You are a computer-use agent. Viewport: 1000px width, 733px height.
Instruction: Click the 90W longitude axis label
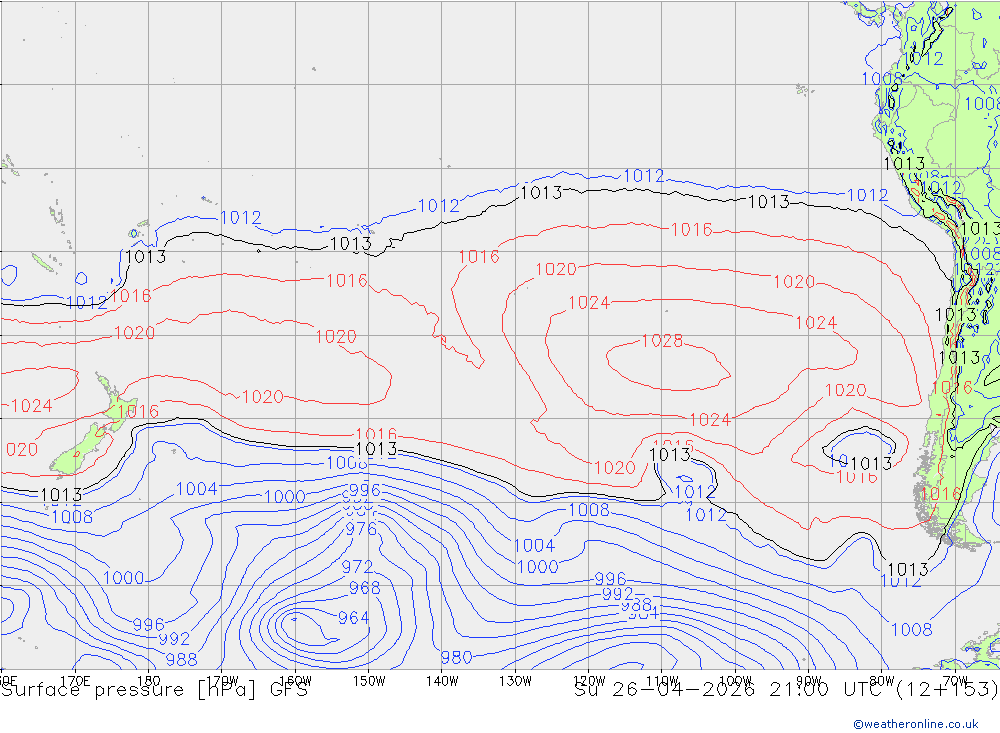click(809, 681)
